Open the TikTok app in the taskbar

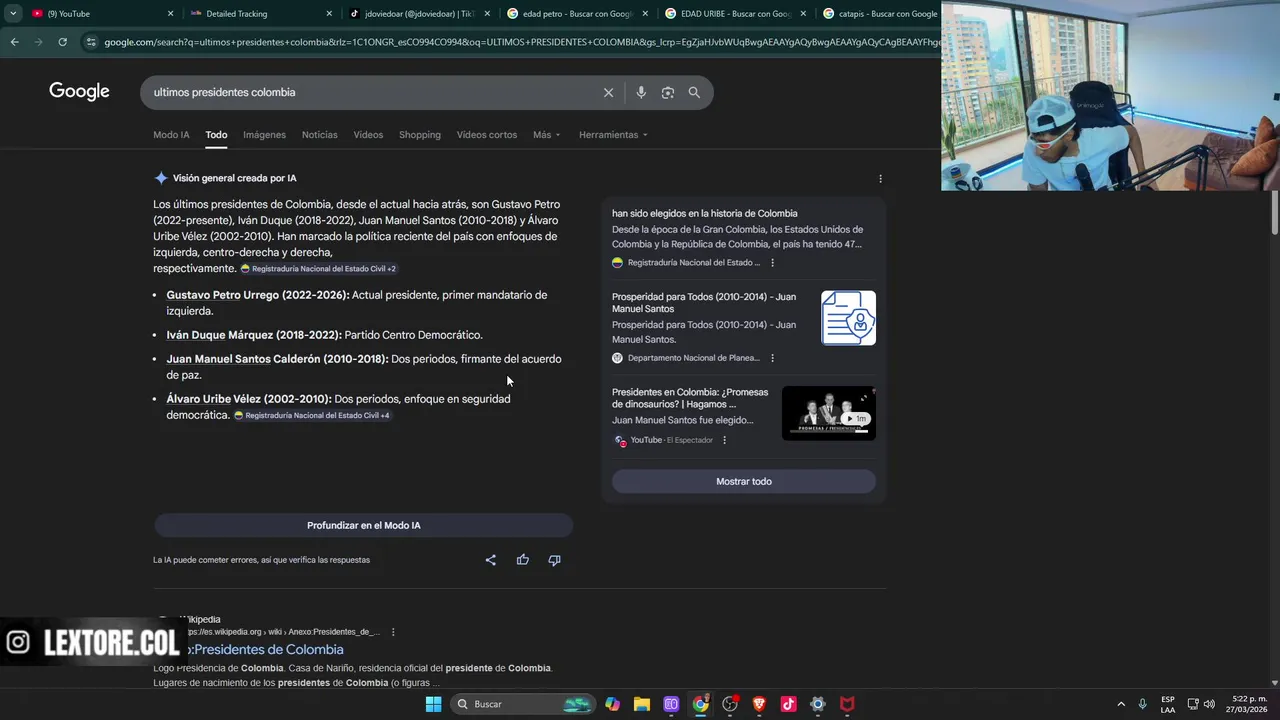point(788,704)
